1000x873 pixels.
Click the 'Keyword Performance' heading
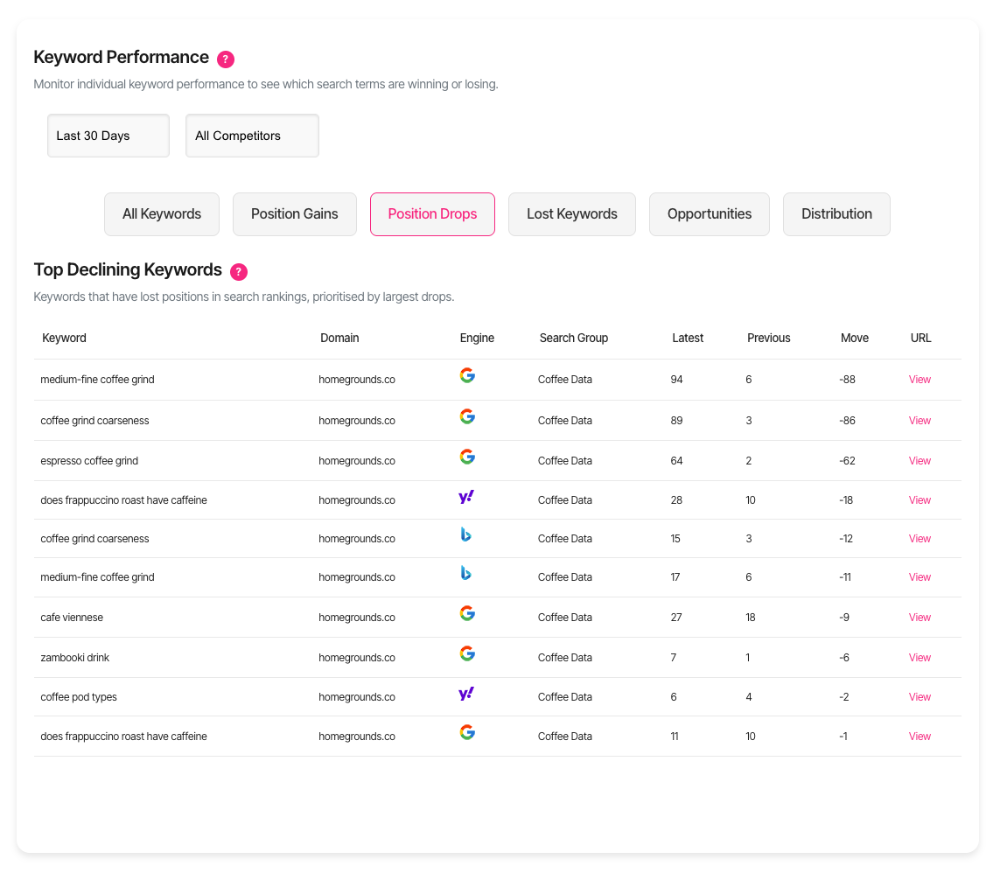121,57
